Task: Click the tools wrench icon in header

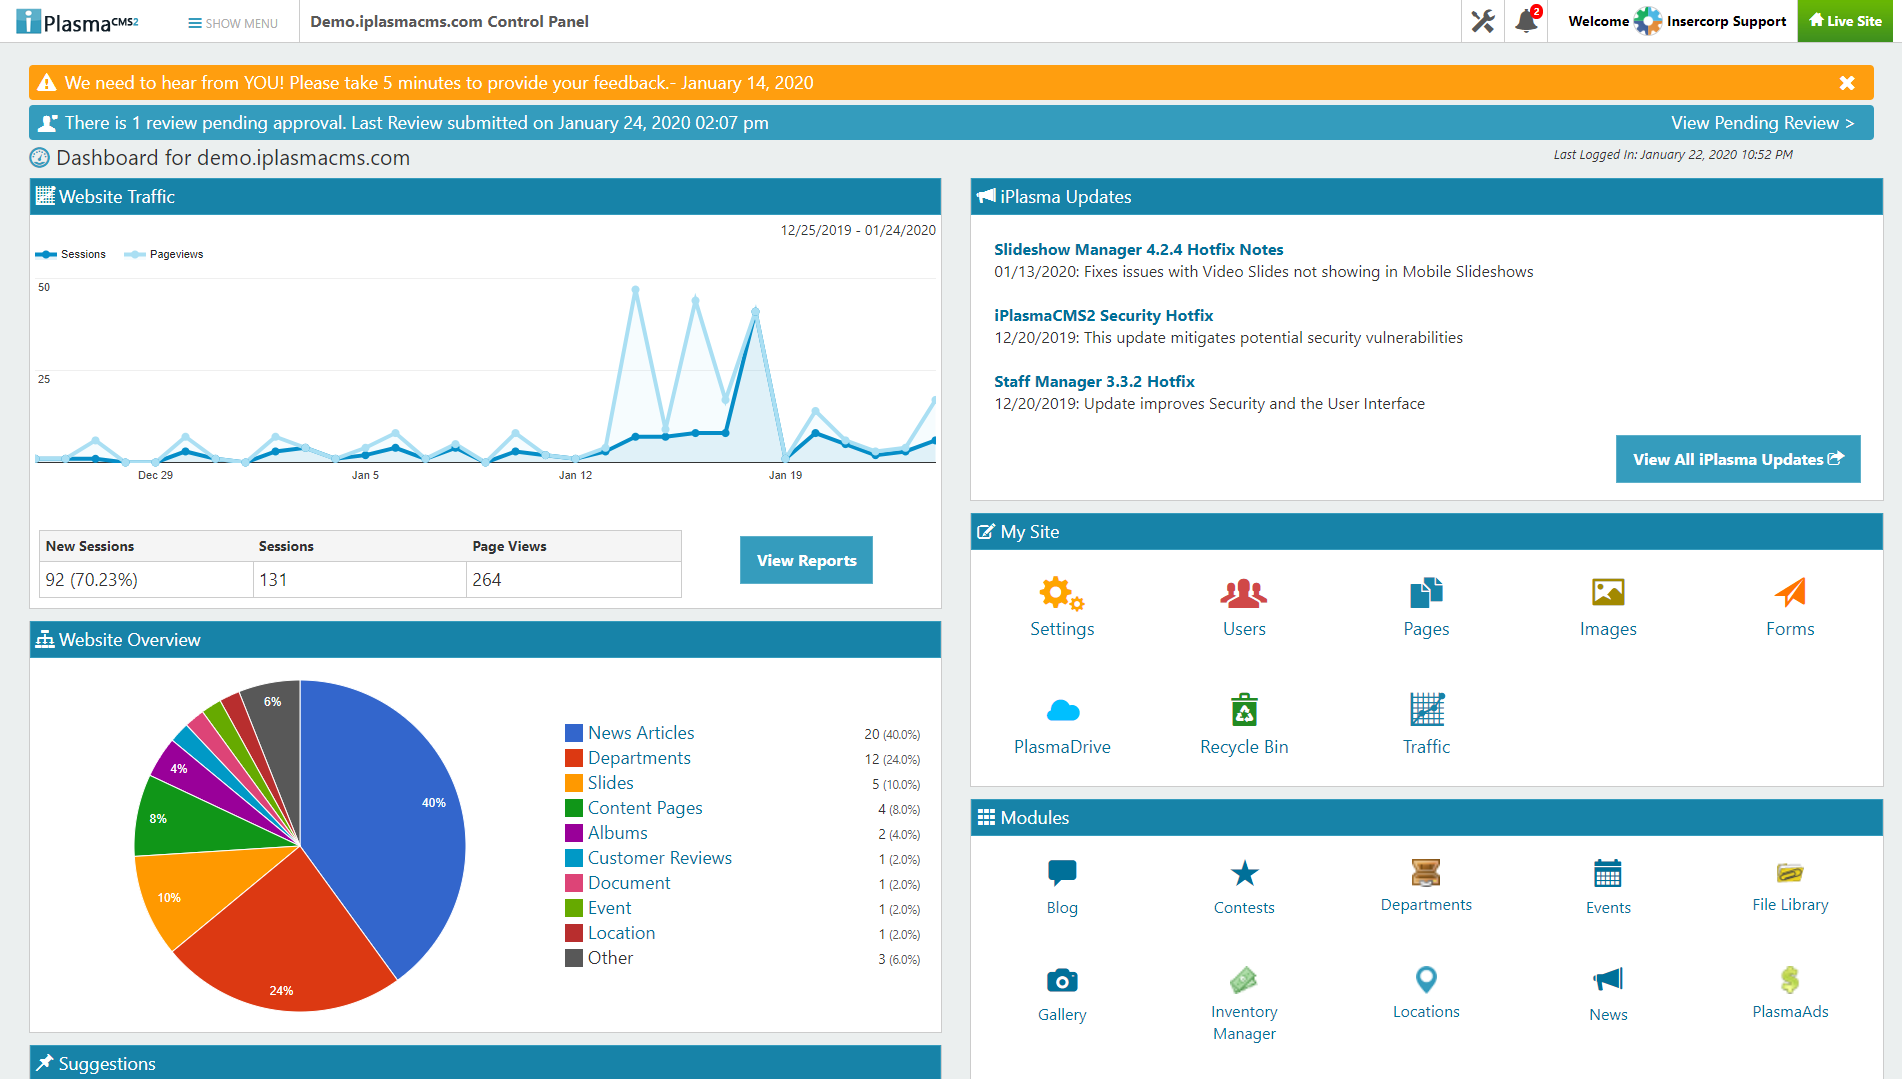Action: 1483,21
